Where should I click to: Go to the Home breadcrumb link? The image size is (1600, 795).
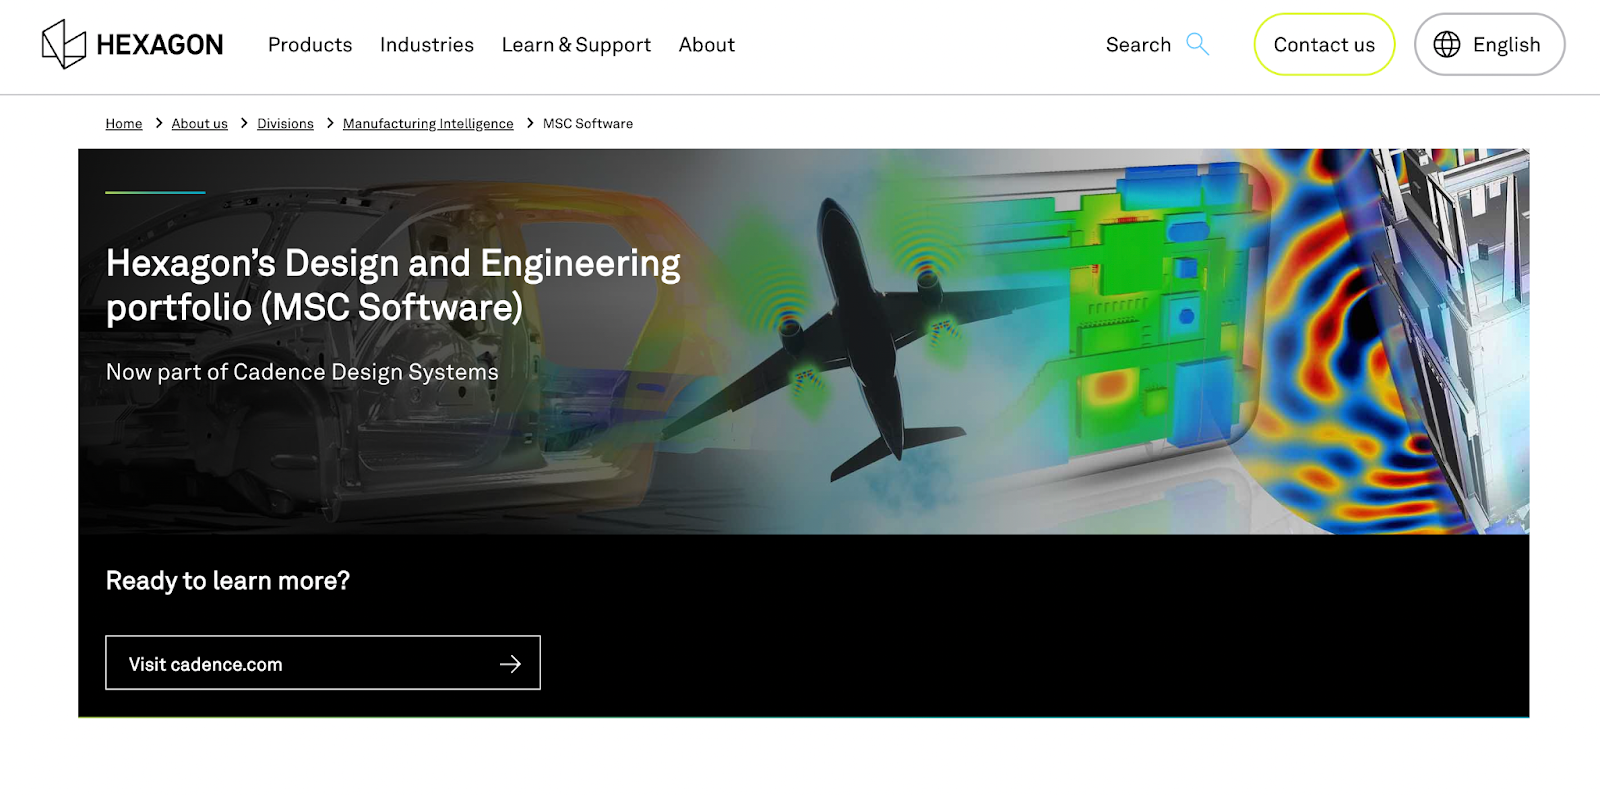pyautogui.click(x=124, y=124)
